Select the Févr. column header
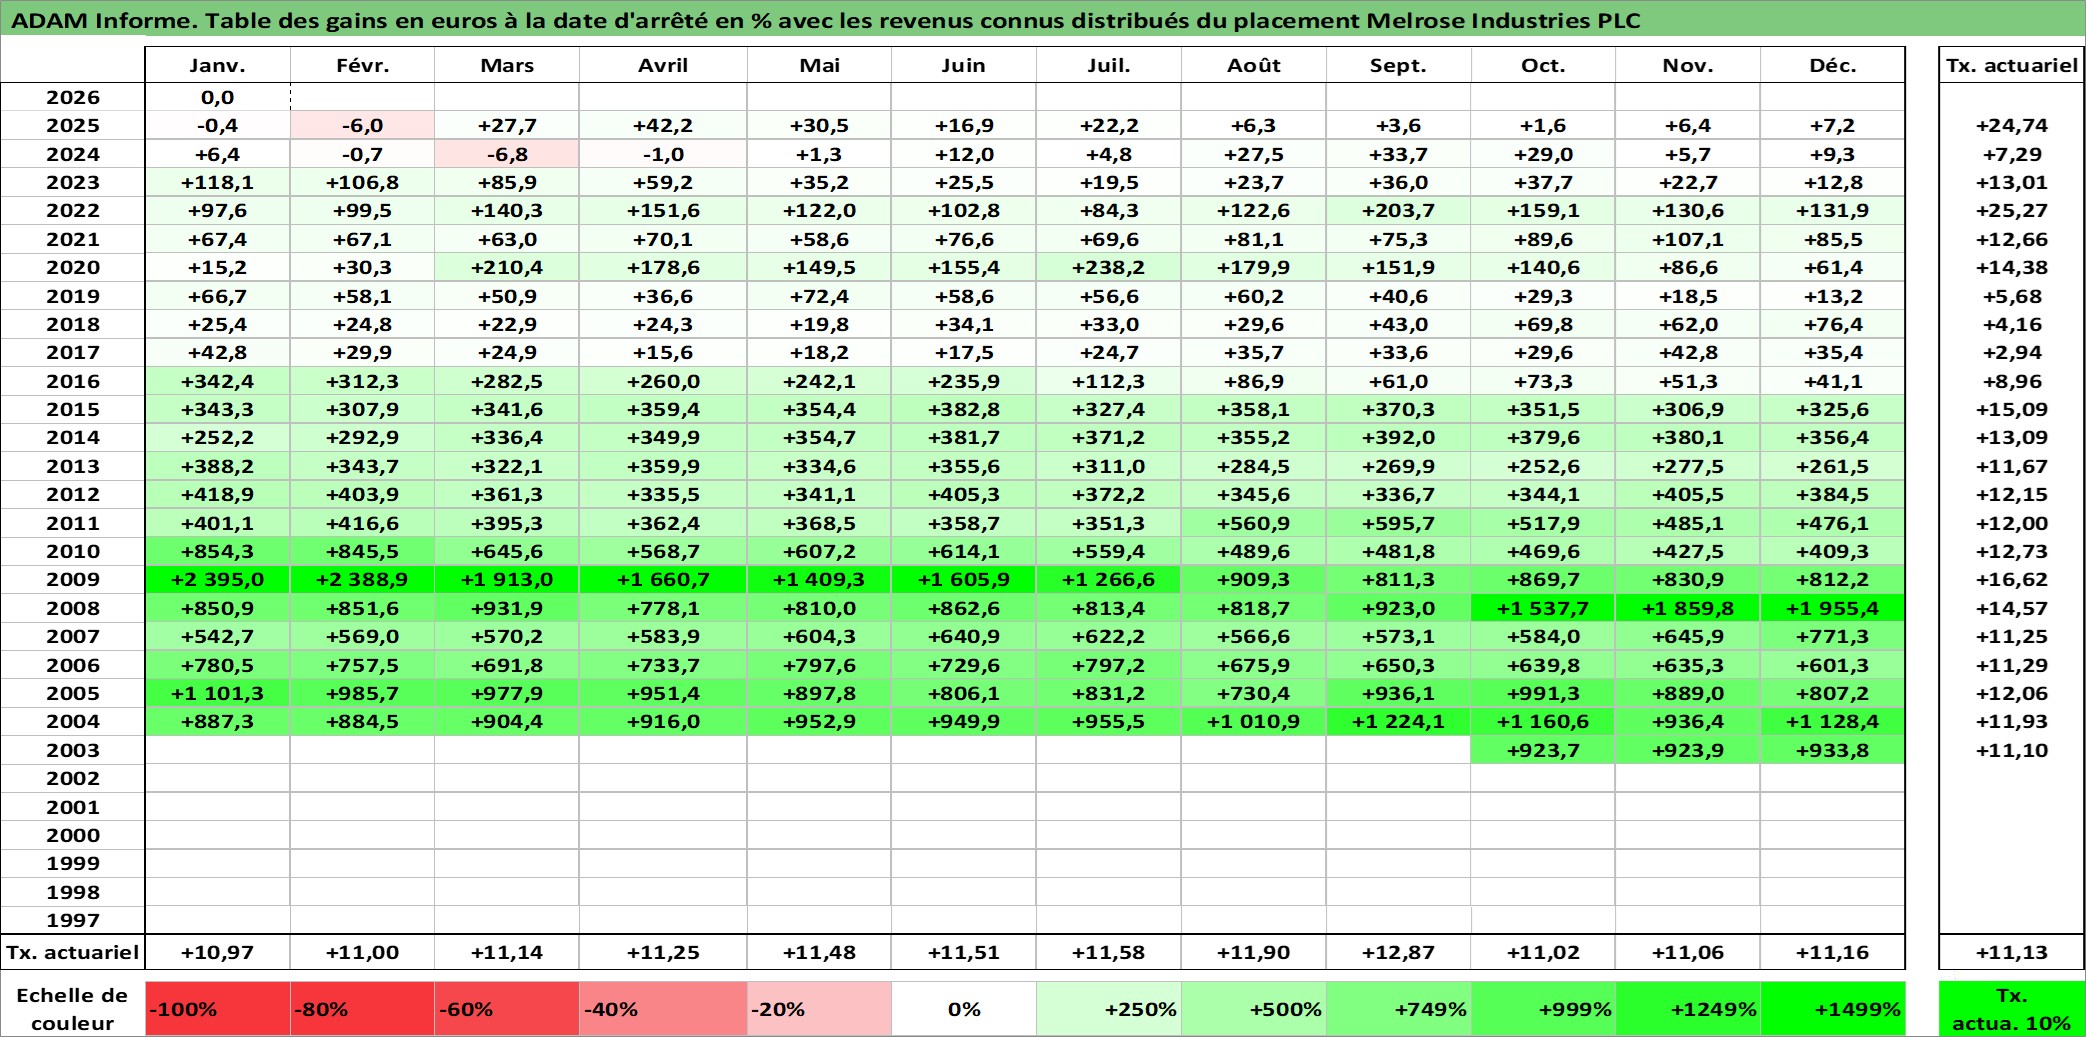2086x1037 pixels. pos(362,65)
